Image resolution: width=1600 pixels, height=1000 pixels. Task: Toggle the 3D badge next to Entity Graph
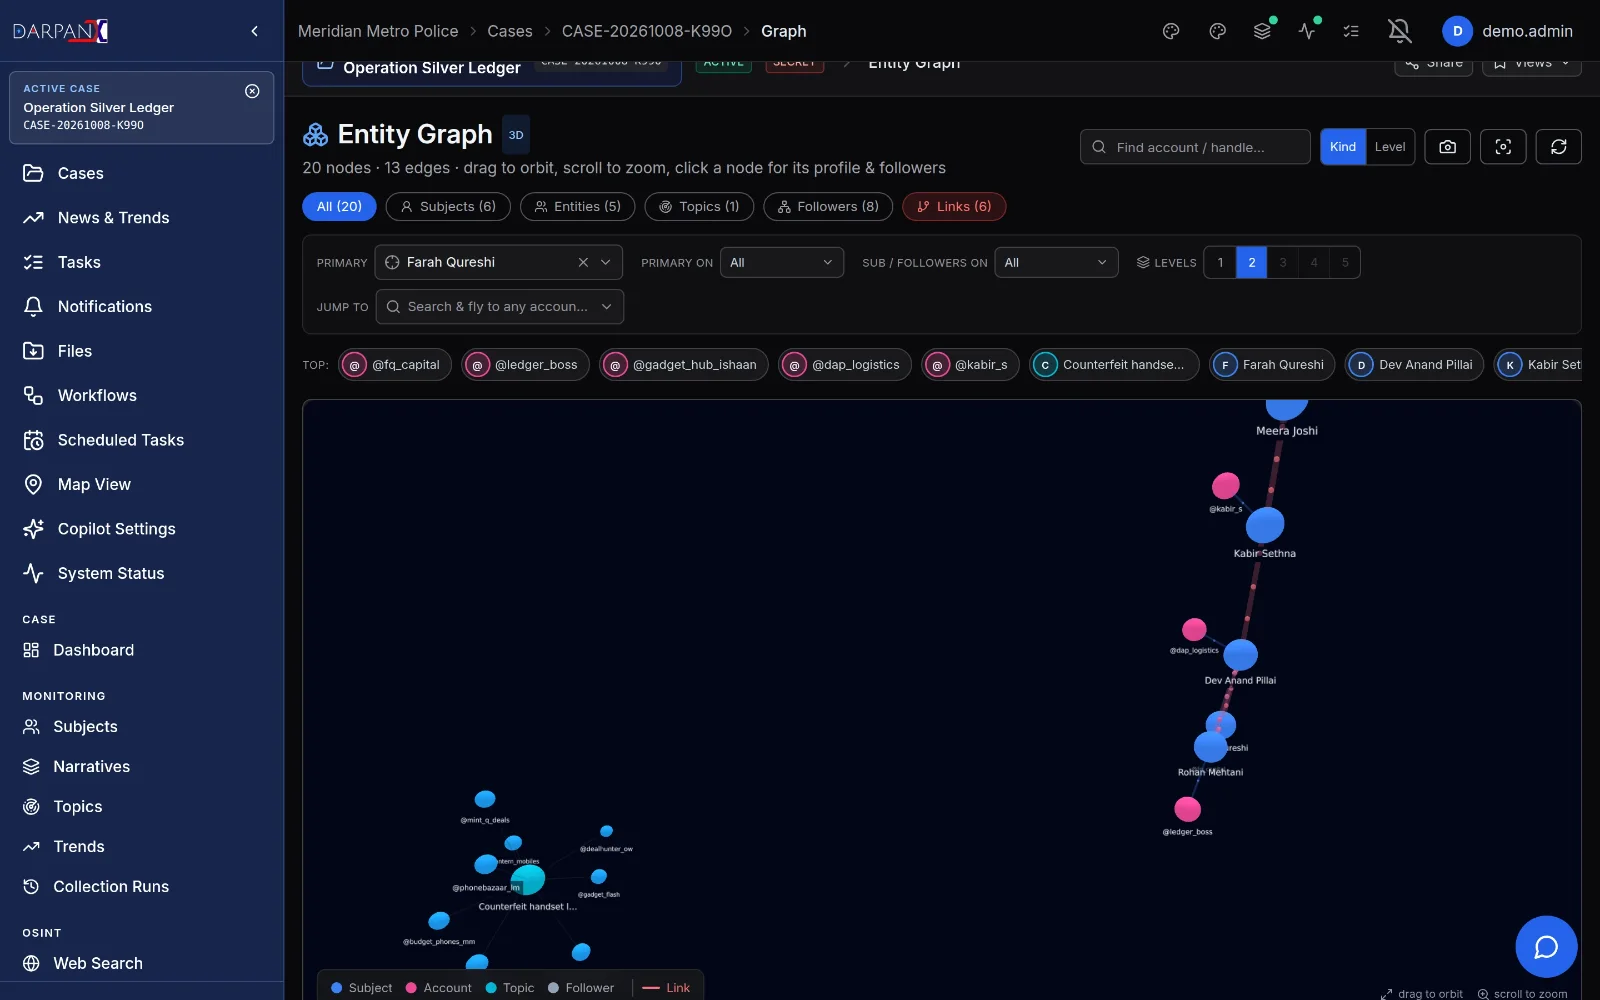[x=516, y=135]
